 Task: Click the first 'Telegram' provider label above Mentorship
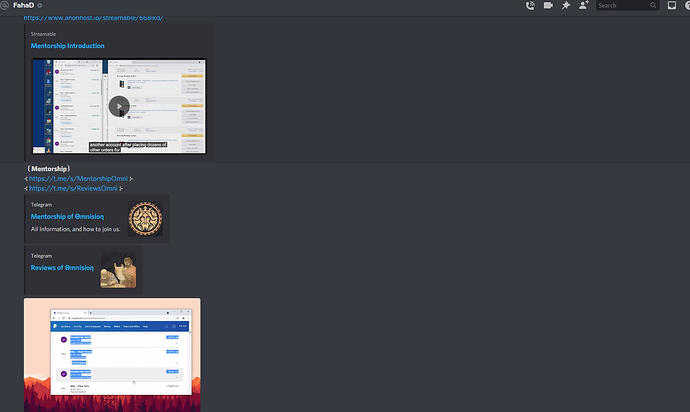pos(41,205)
